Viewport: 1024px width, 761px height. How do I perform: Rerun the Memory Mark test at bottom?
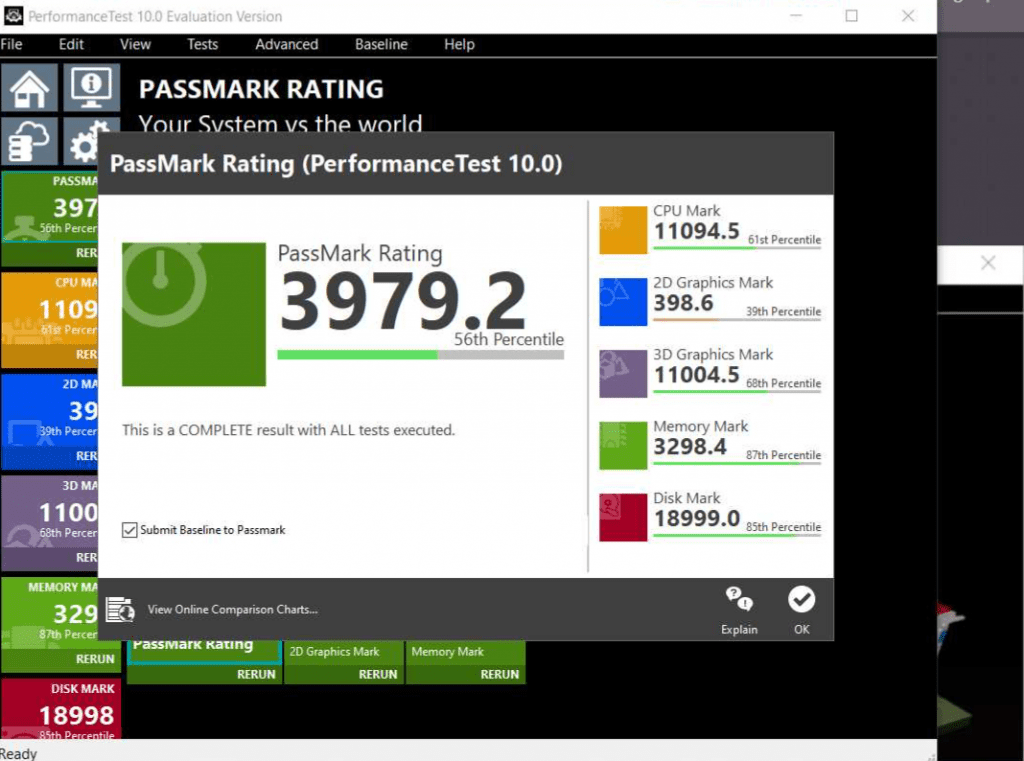click(499, 674)
